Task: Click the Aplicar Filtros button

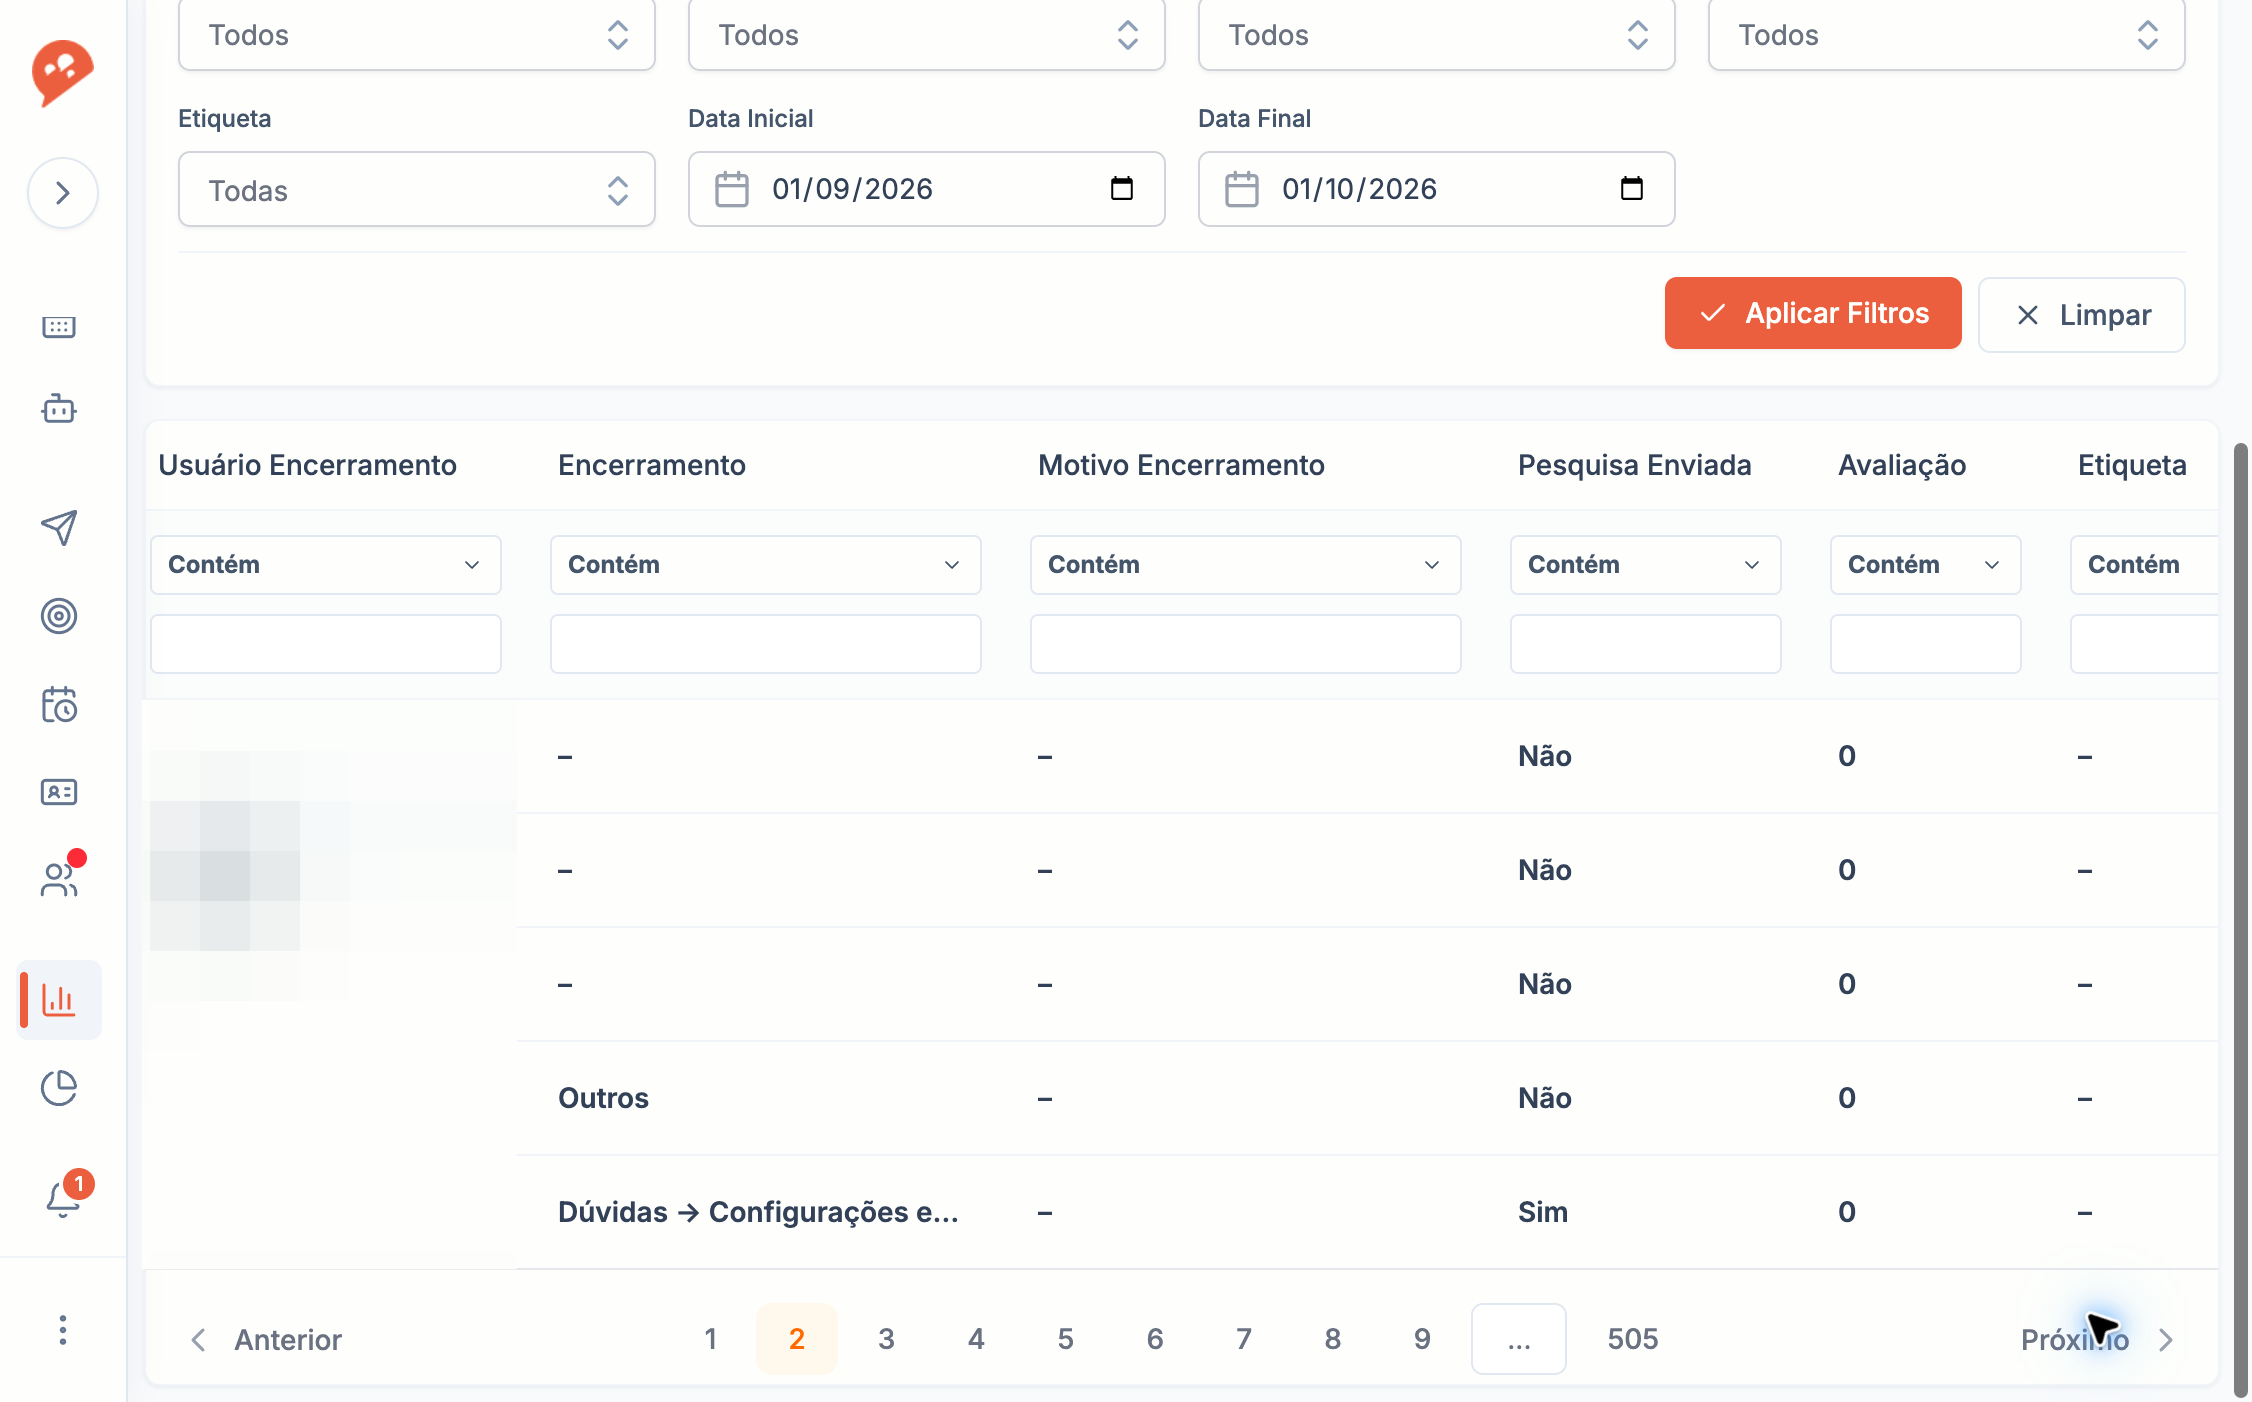Action: (x=1813, y=314)
